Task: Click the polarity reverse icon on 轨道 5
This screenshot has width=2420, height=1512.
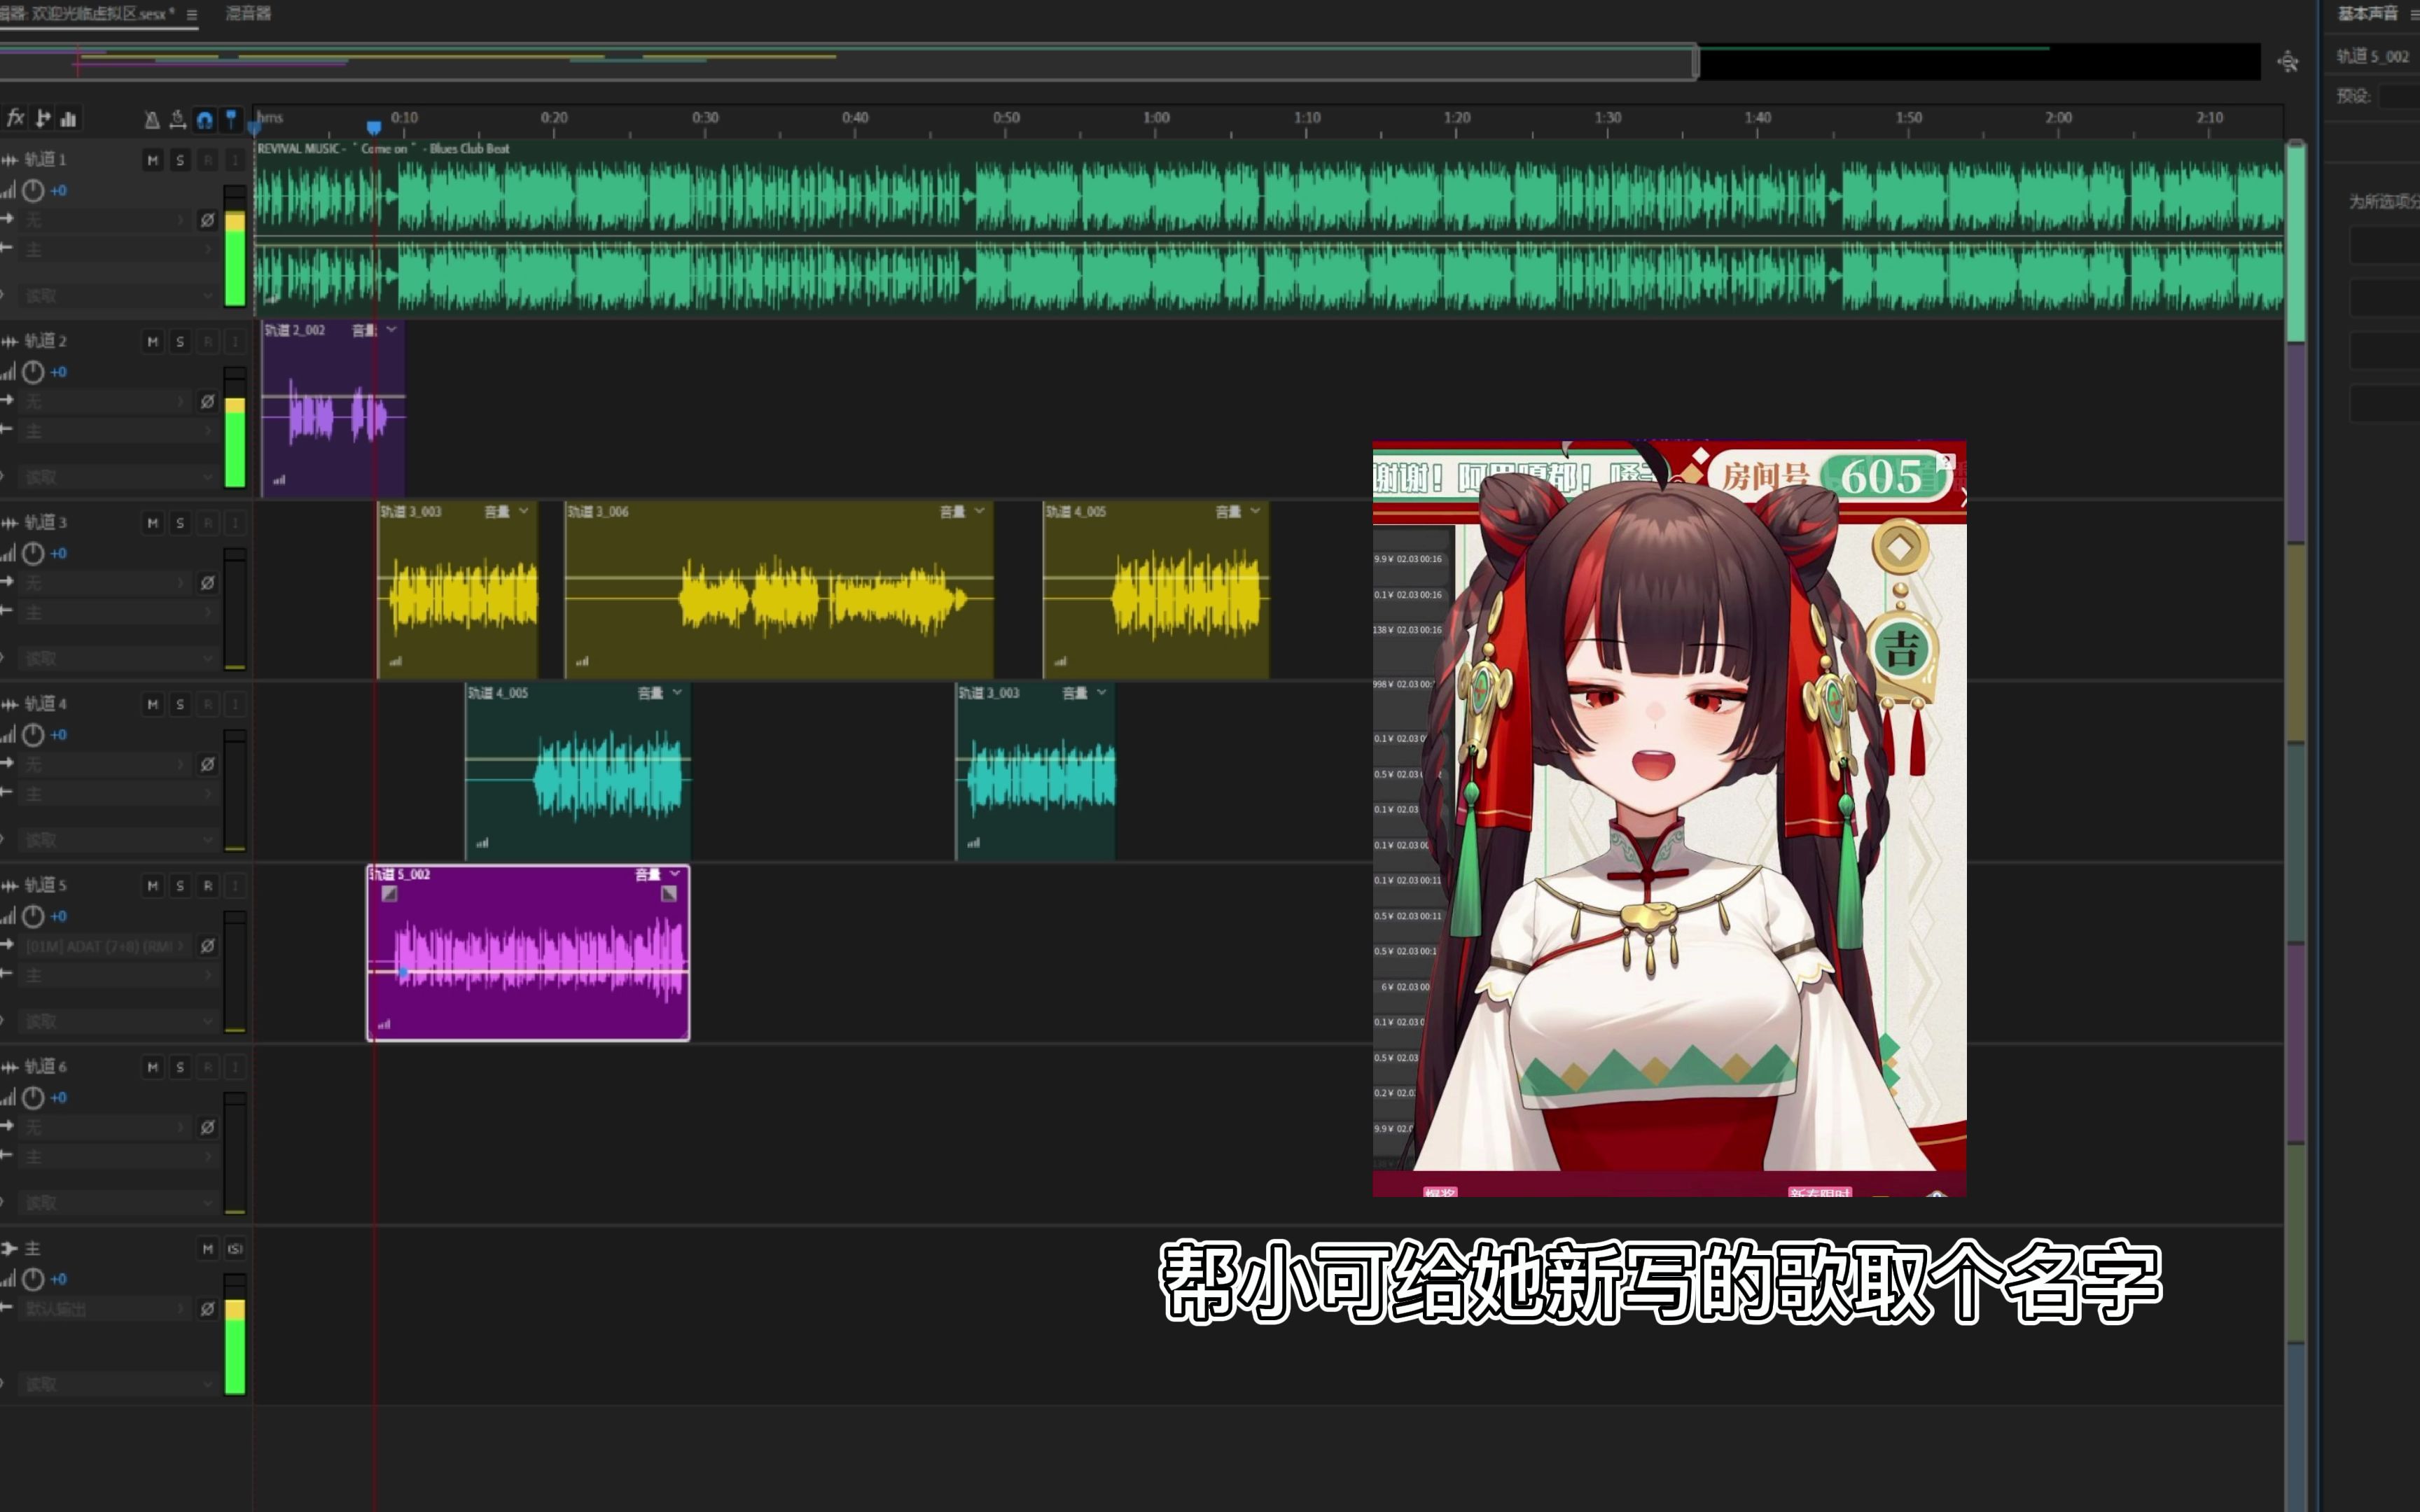Action: tap(207, 946)
